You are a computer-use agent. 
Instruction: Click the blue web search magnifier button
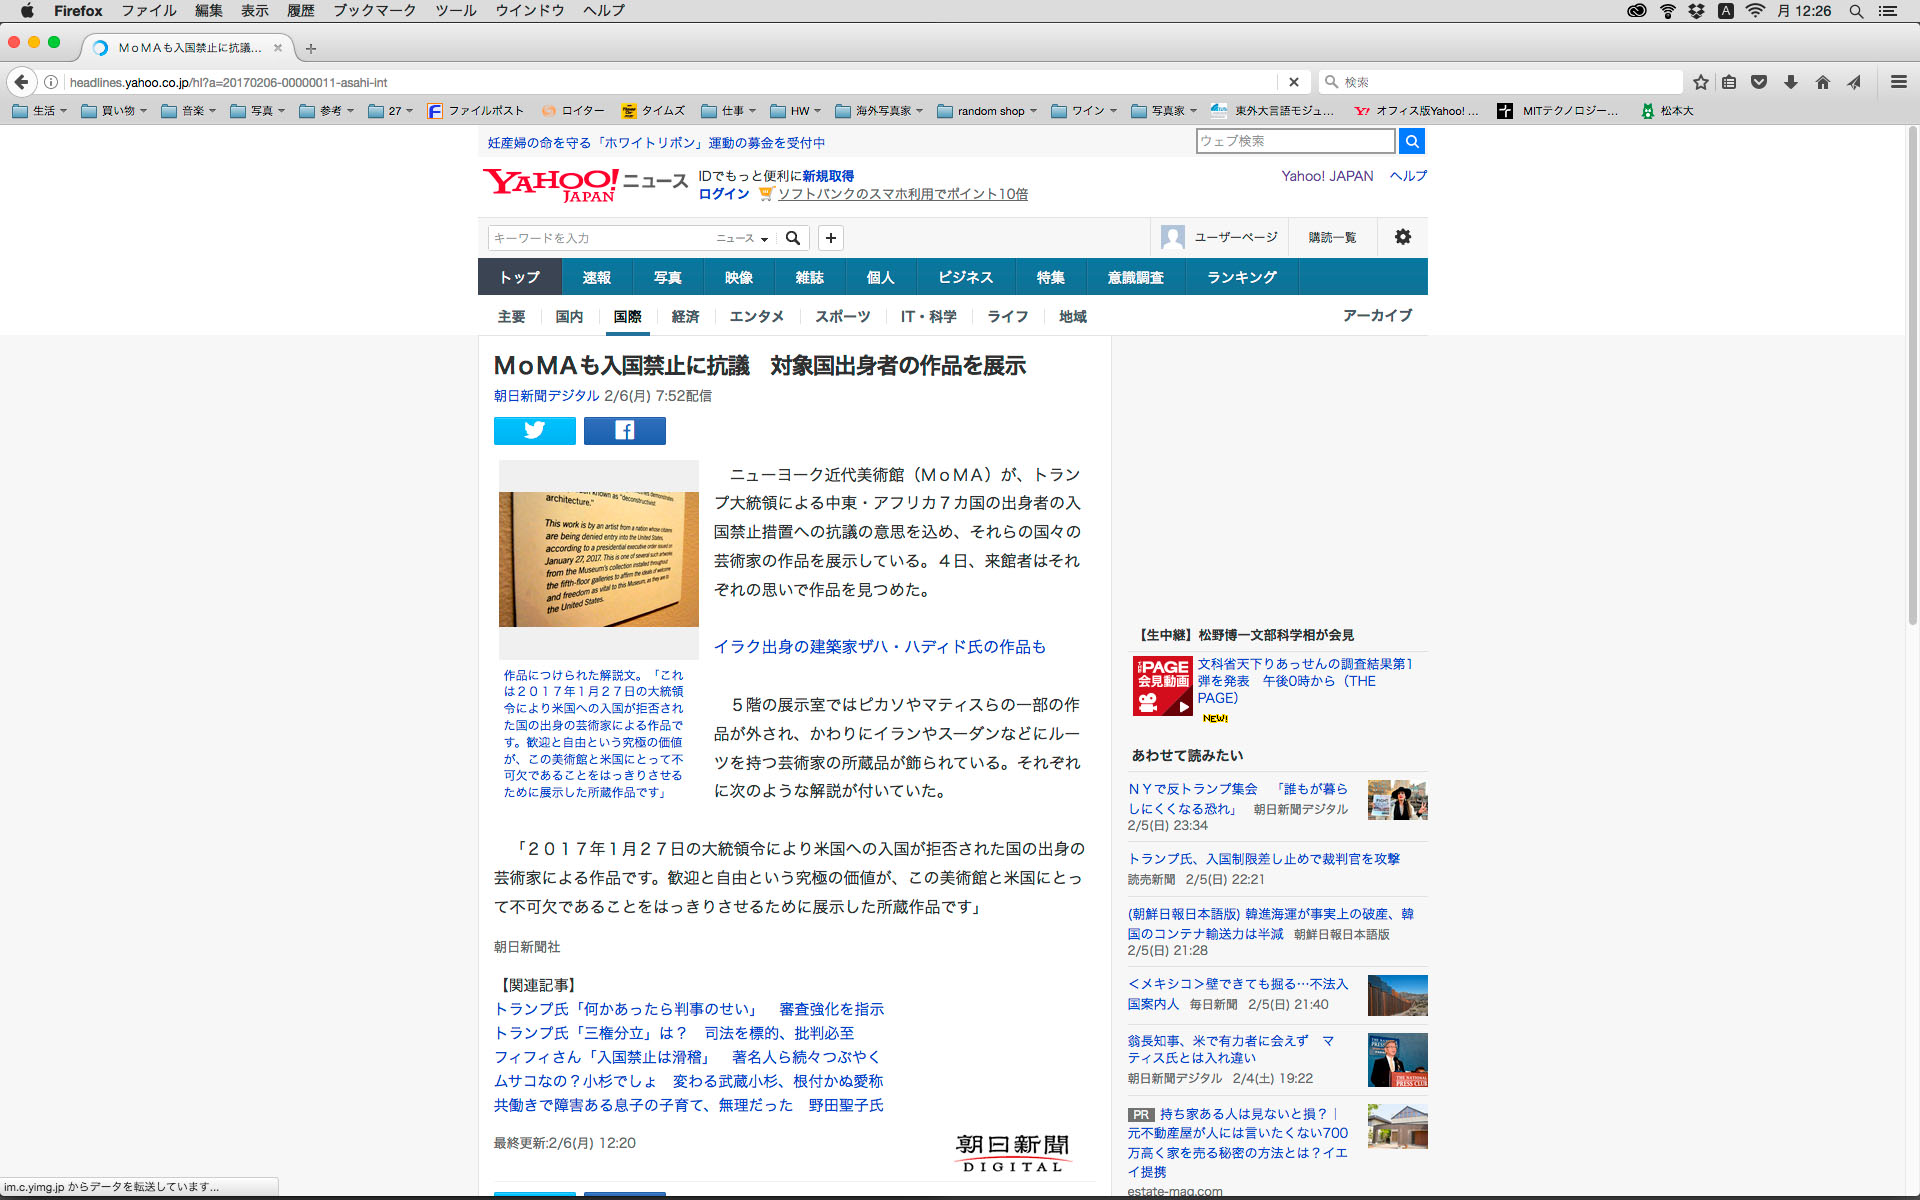coord(1411,141)
